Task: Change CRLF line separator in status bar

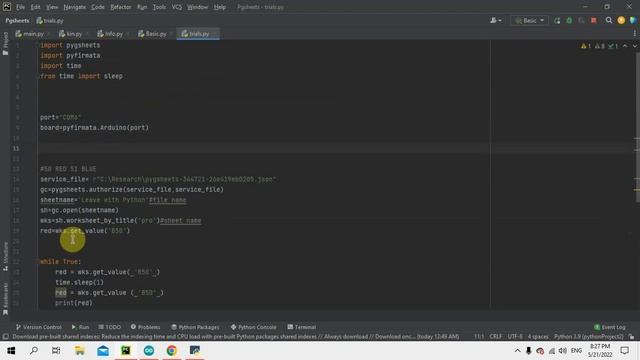Action: pos(496,337)
